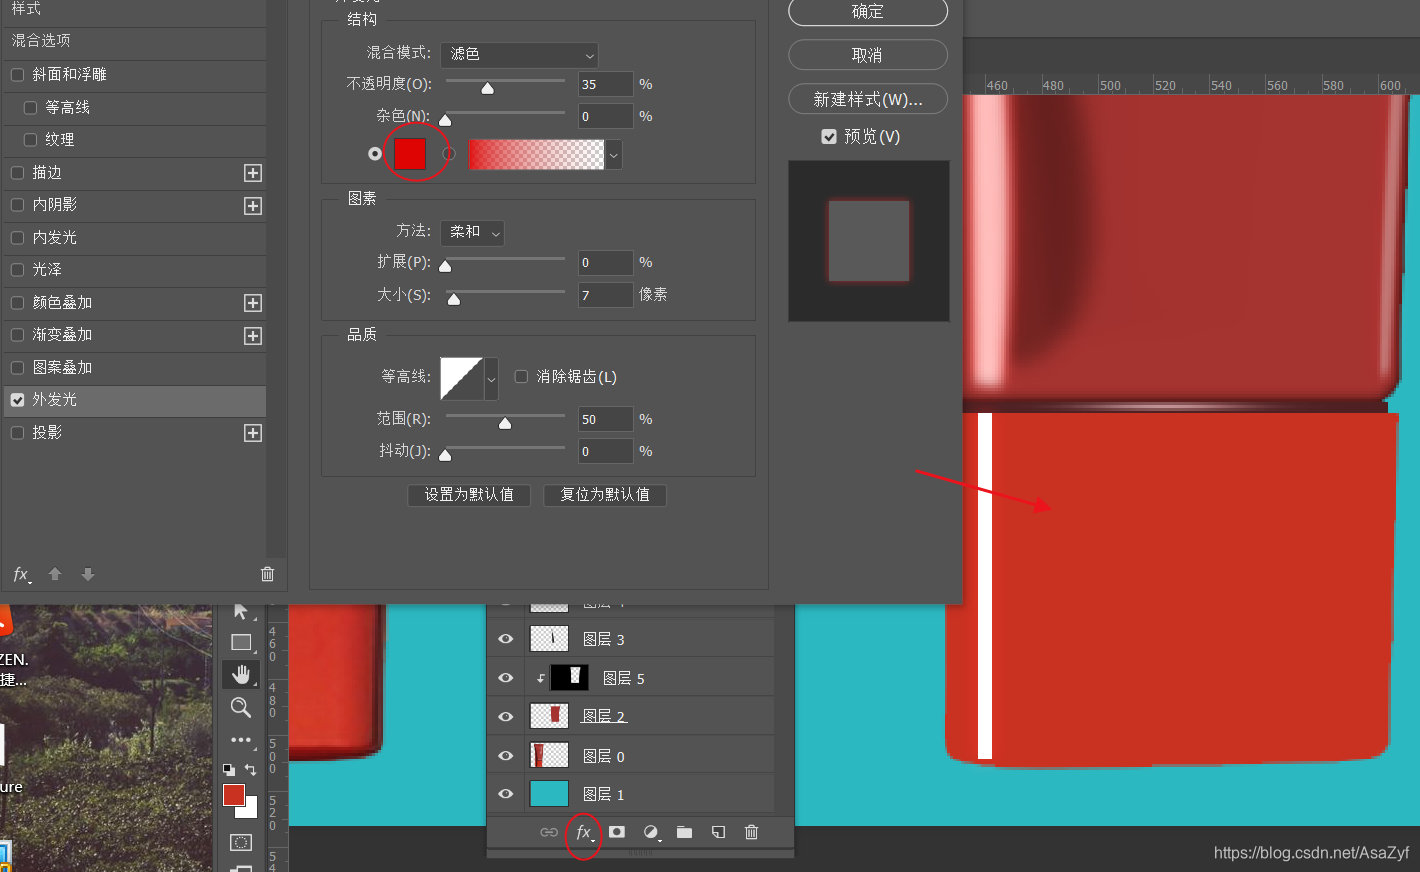Uncheck 外发光 checkbox

(x=17, y=400)
